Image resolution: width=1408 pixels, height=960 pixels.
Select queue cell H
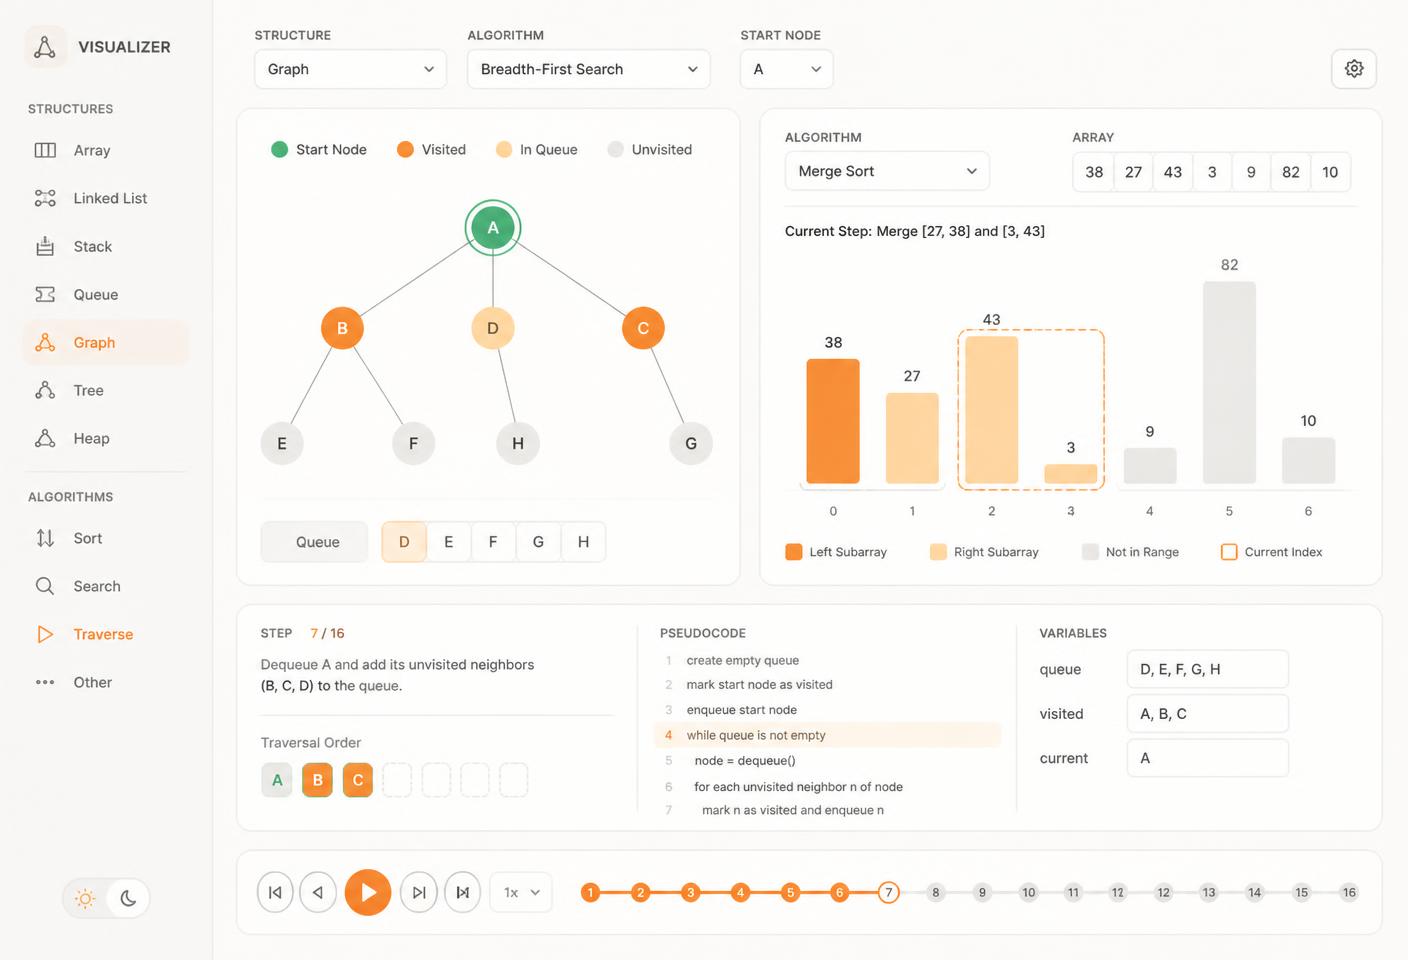tap(583, 542)
